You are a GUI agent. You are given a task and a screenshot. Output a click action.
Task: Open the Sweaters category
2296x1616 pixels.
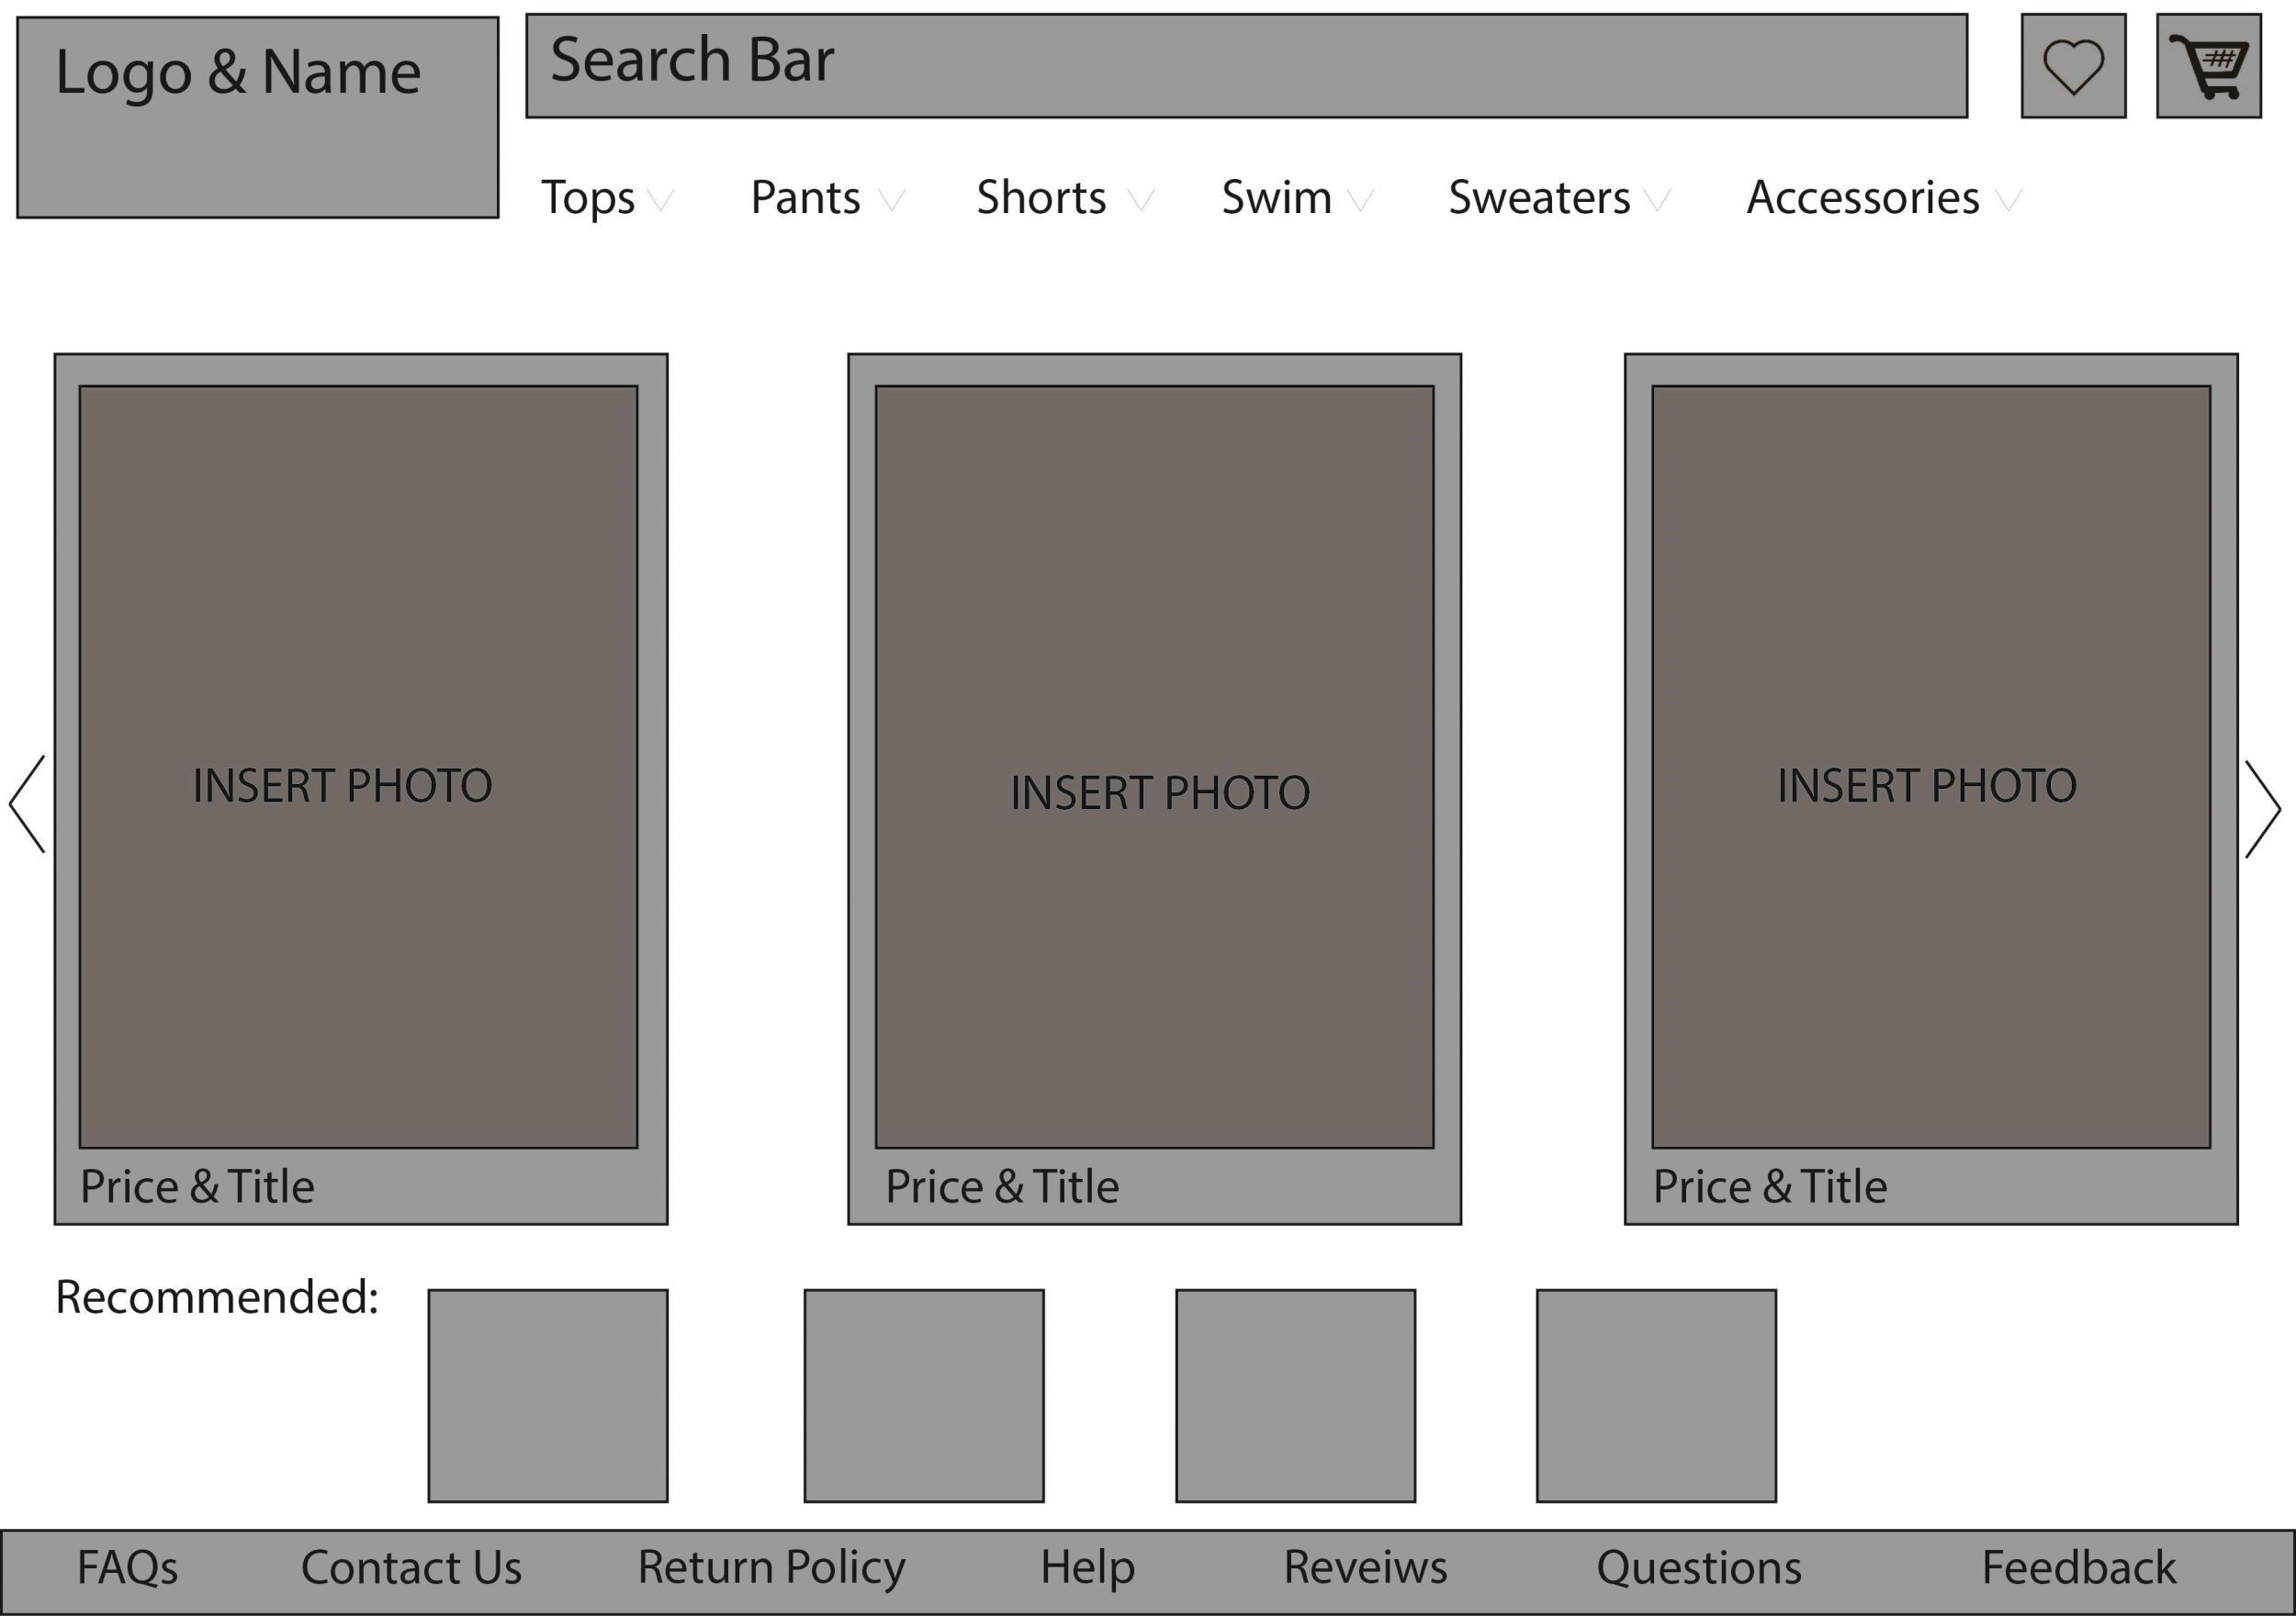pos(1538,197)
